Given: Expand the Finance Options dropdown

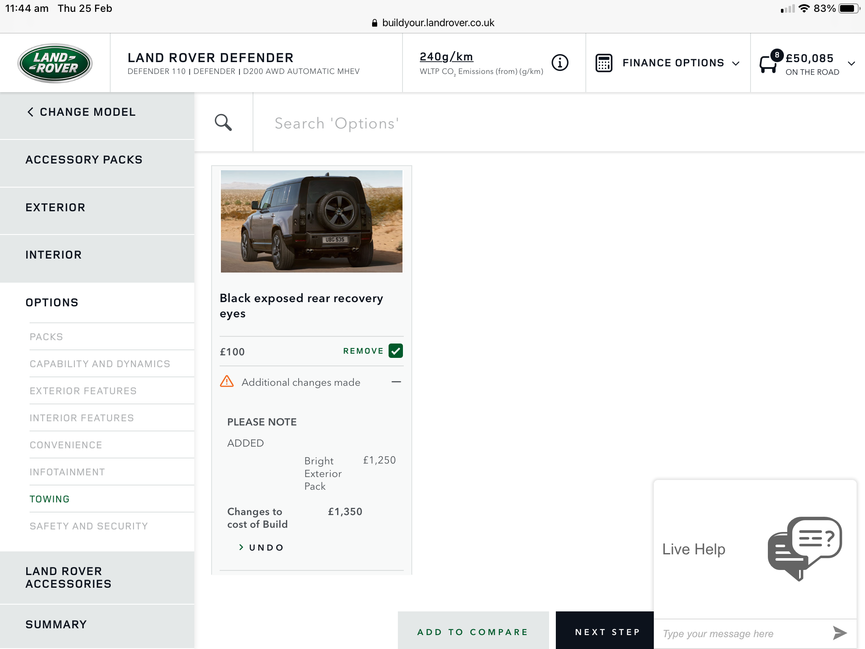Looking at the screenshot, I should click(735, 63).
